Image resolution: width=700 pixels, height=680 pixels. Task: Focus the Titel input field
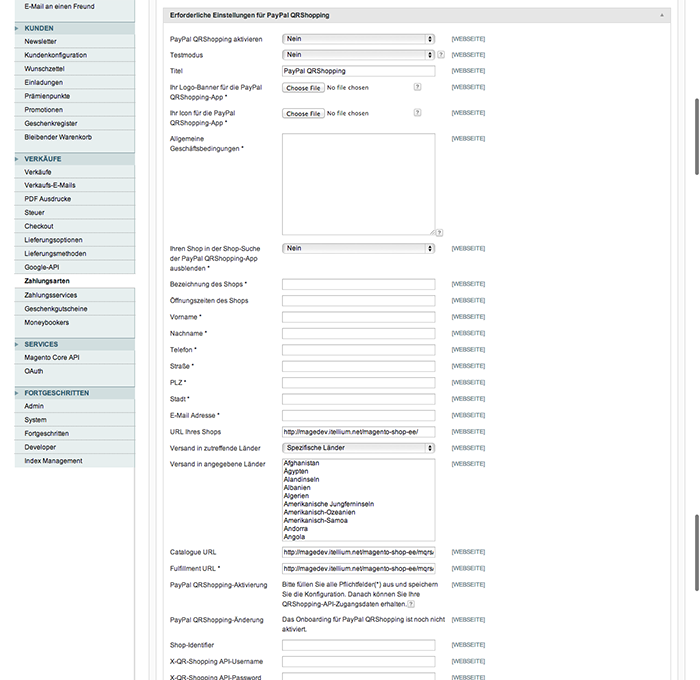358,71
